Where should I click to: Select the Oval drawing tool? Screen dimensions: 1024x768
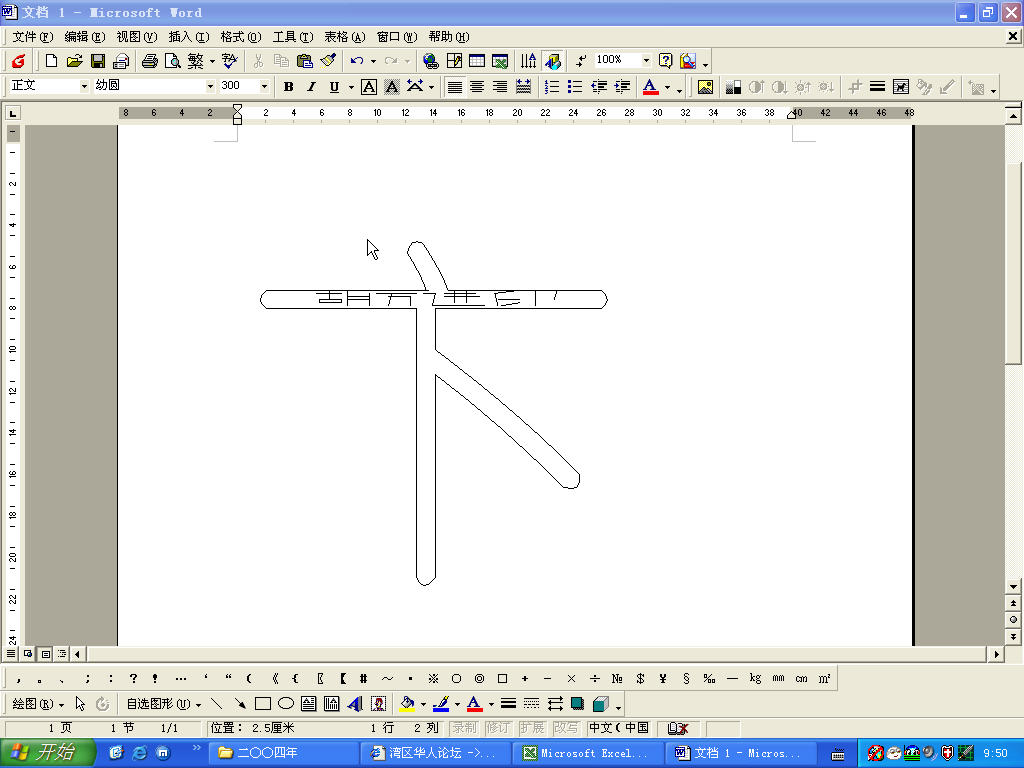[x=286, y=704]
